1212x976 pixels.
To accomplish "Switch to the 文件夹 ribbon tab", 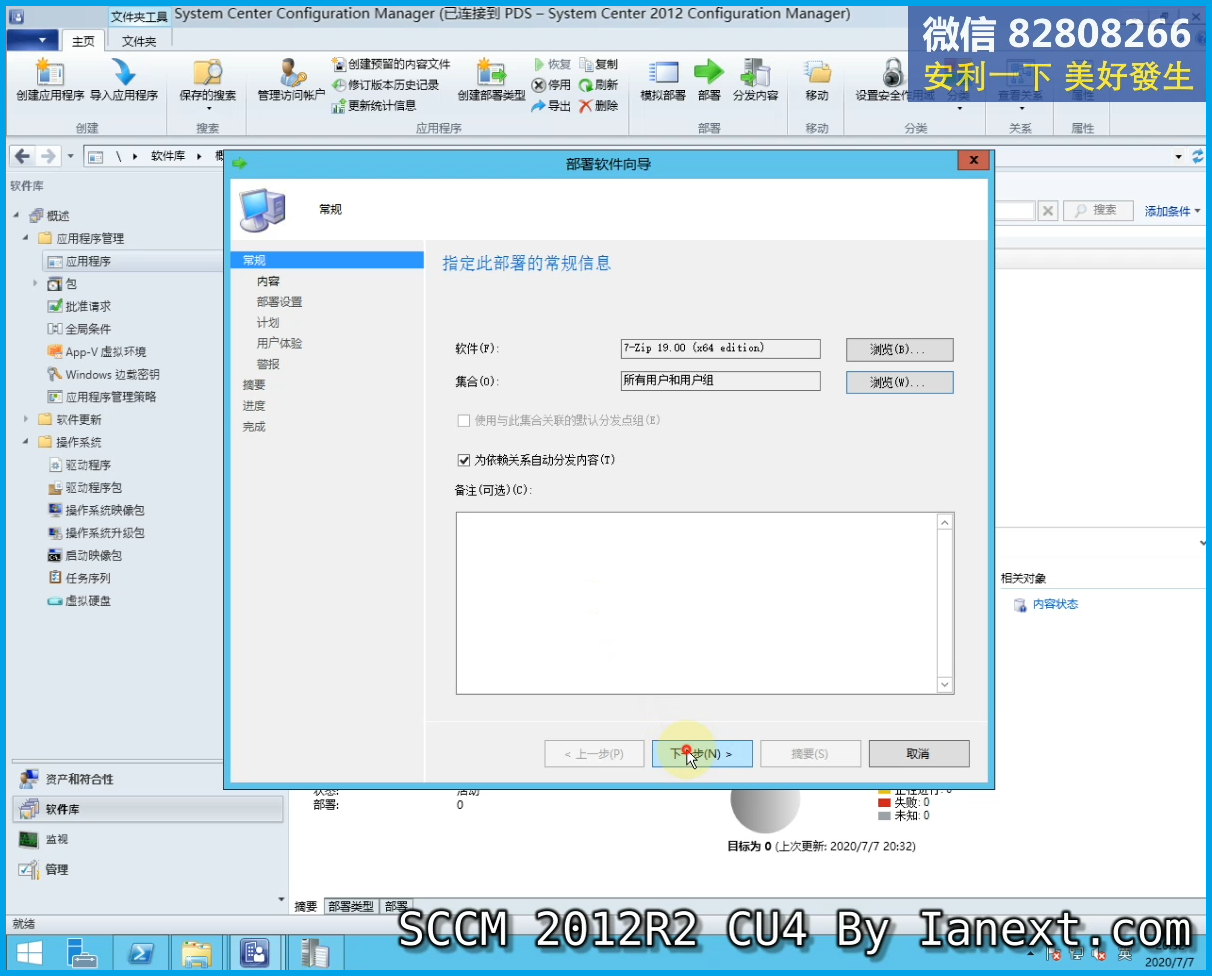I will [139, 41].
